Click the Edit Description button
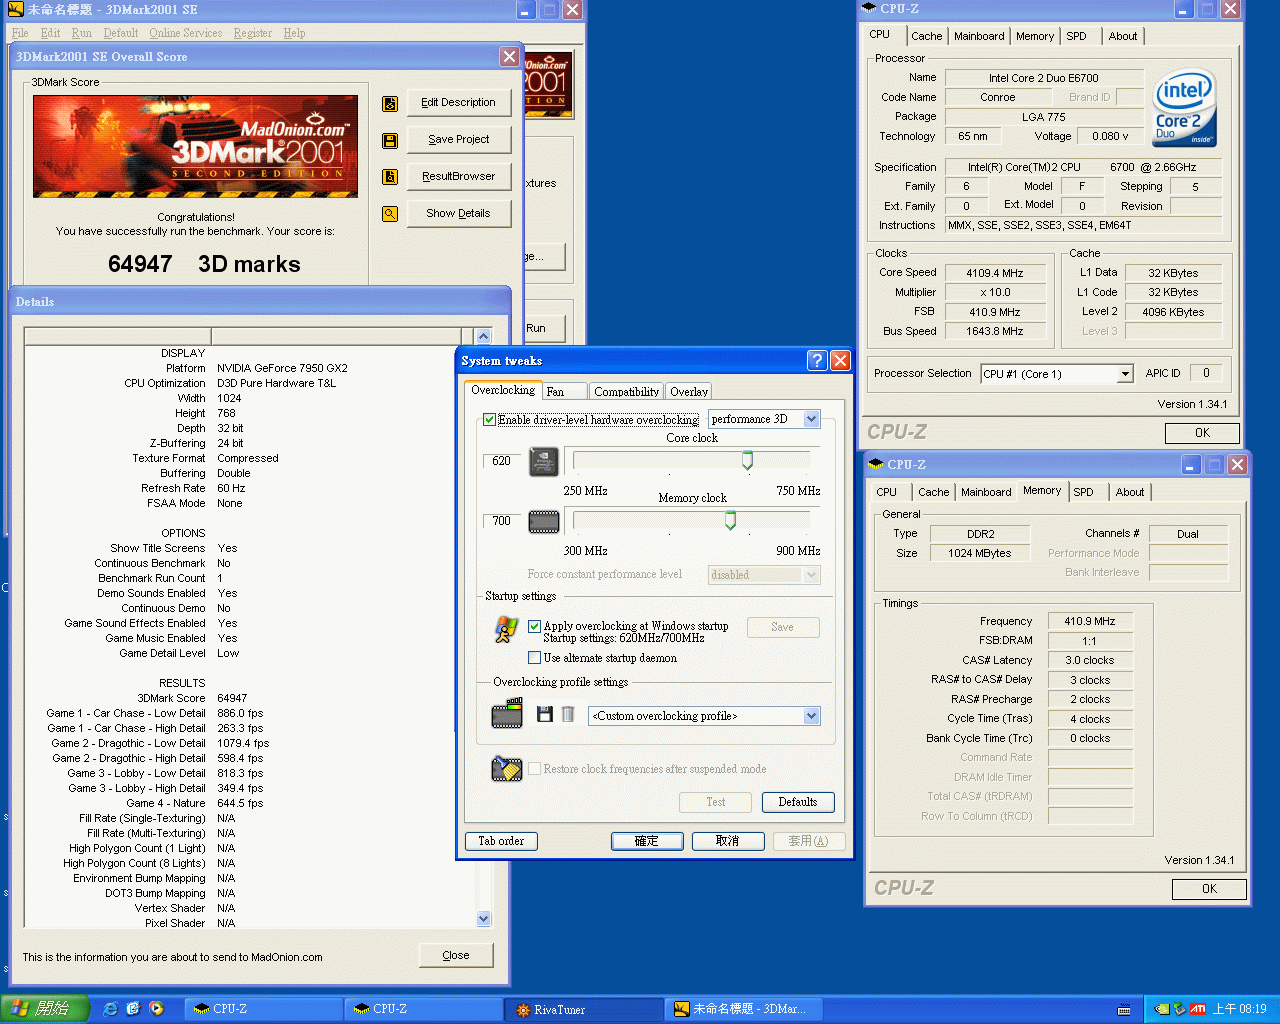 tap(459, 103)
